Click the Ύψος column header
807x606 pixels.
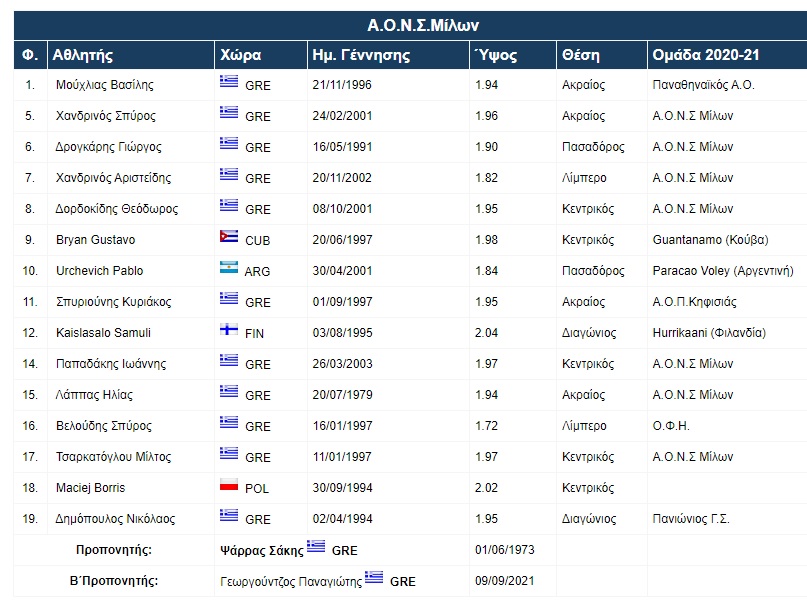coord(495,55)
